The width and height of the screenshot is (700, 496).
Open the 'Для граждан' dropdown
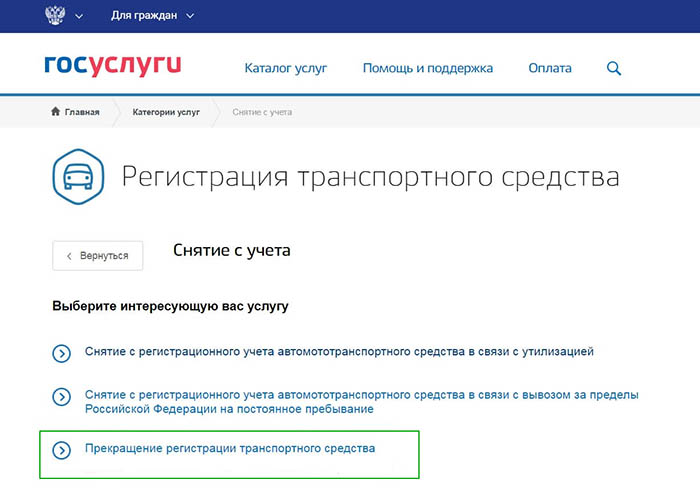152,16
